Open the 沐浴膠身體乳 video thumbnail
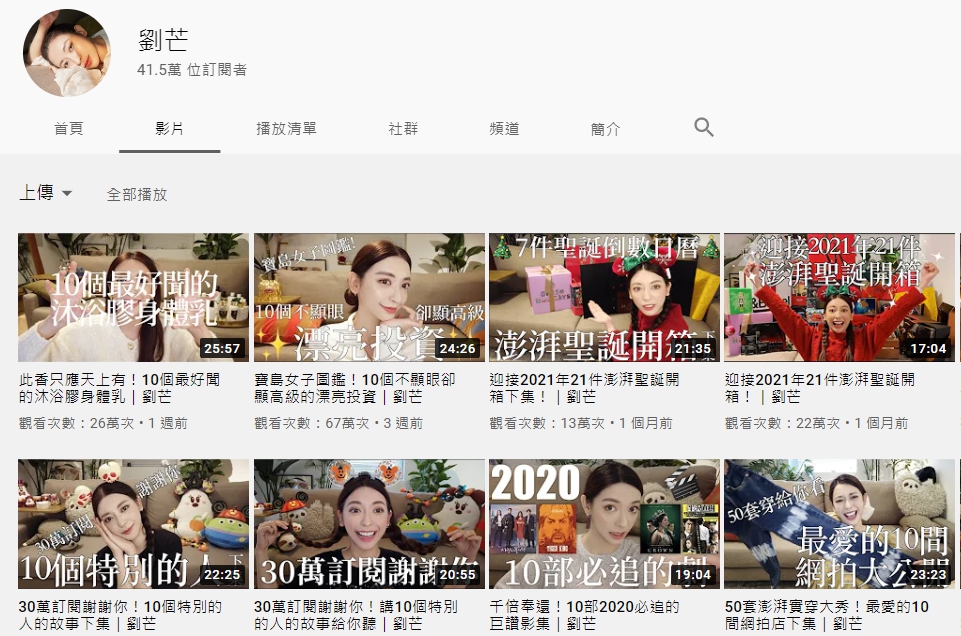 pos(133,298)
